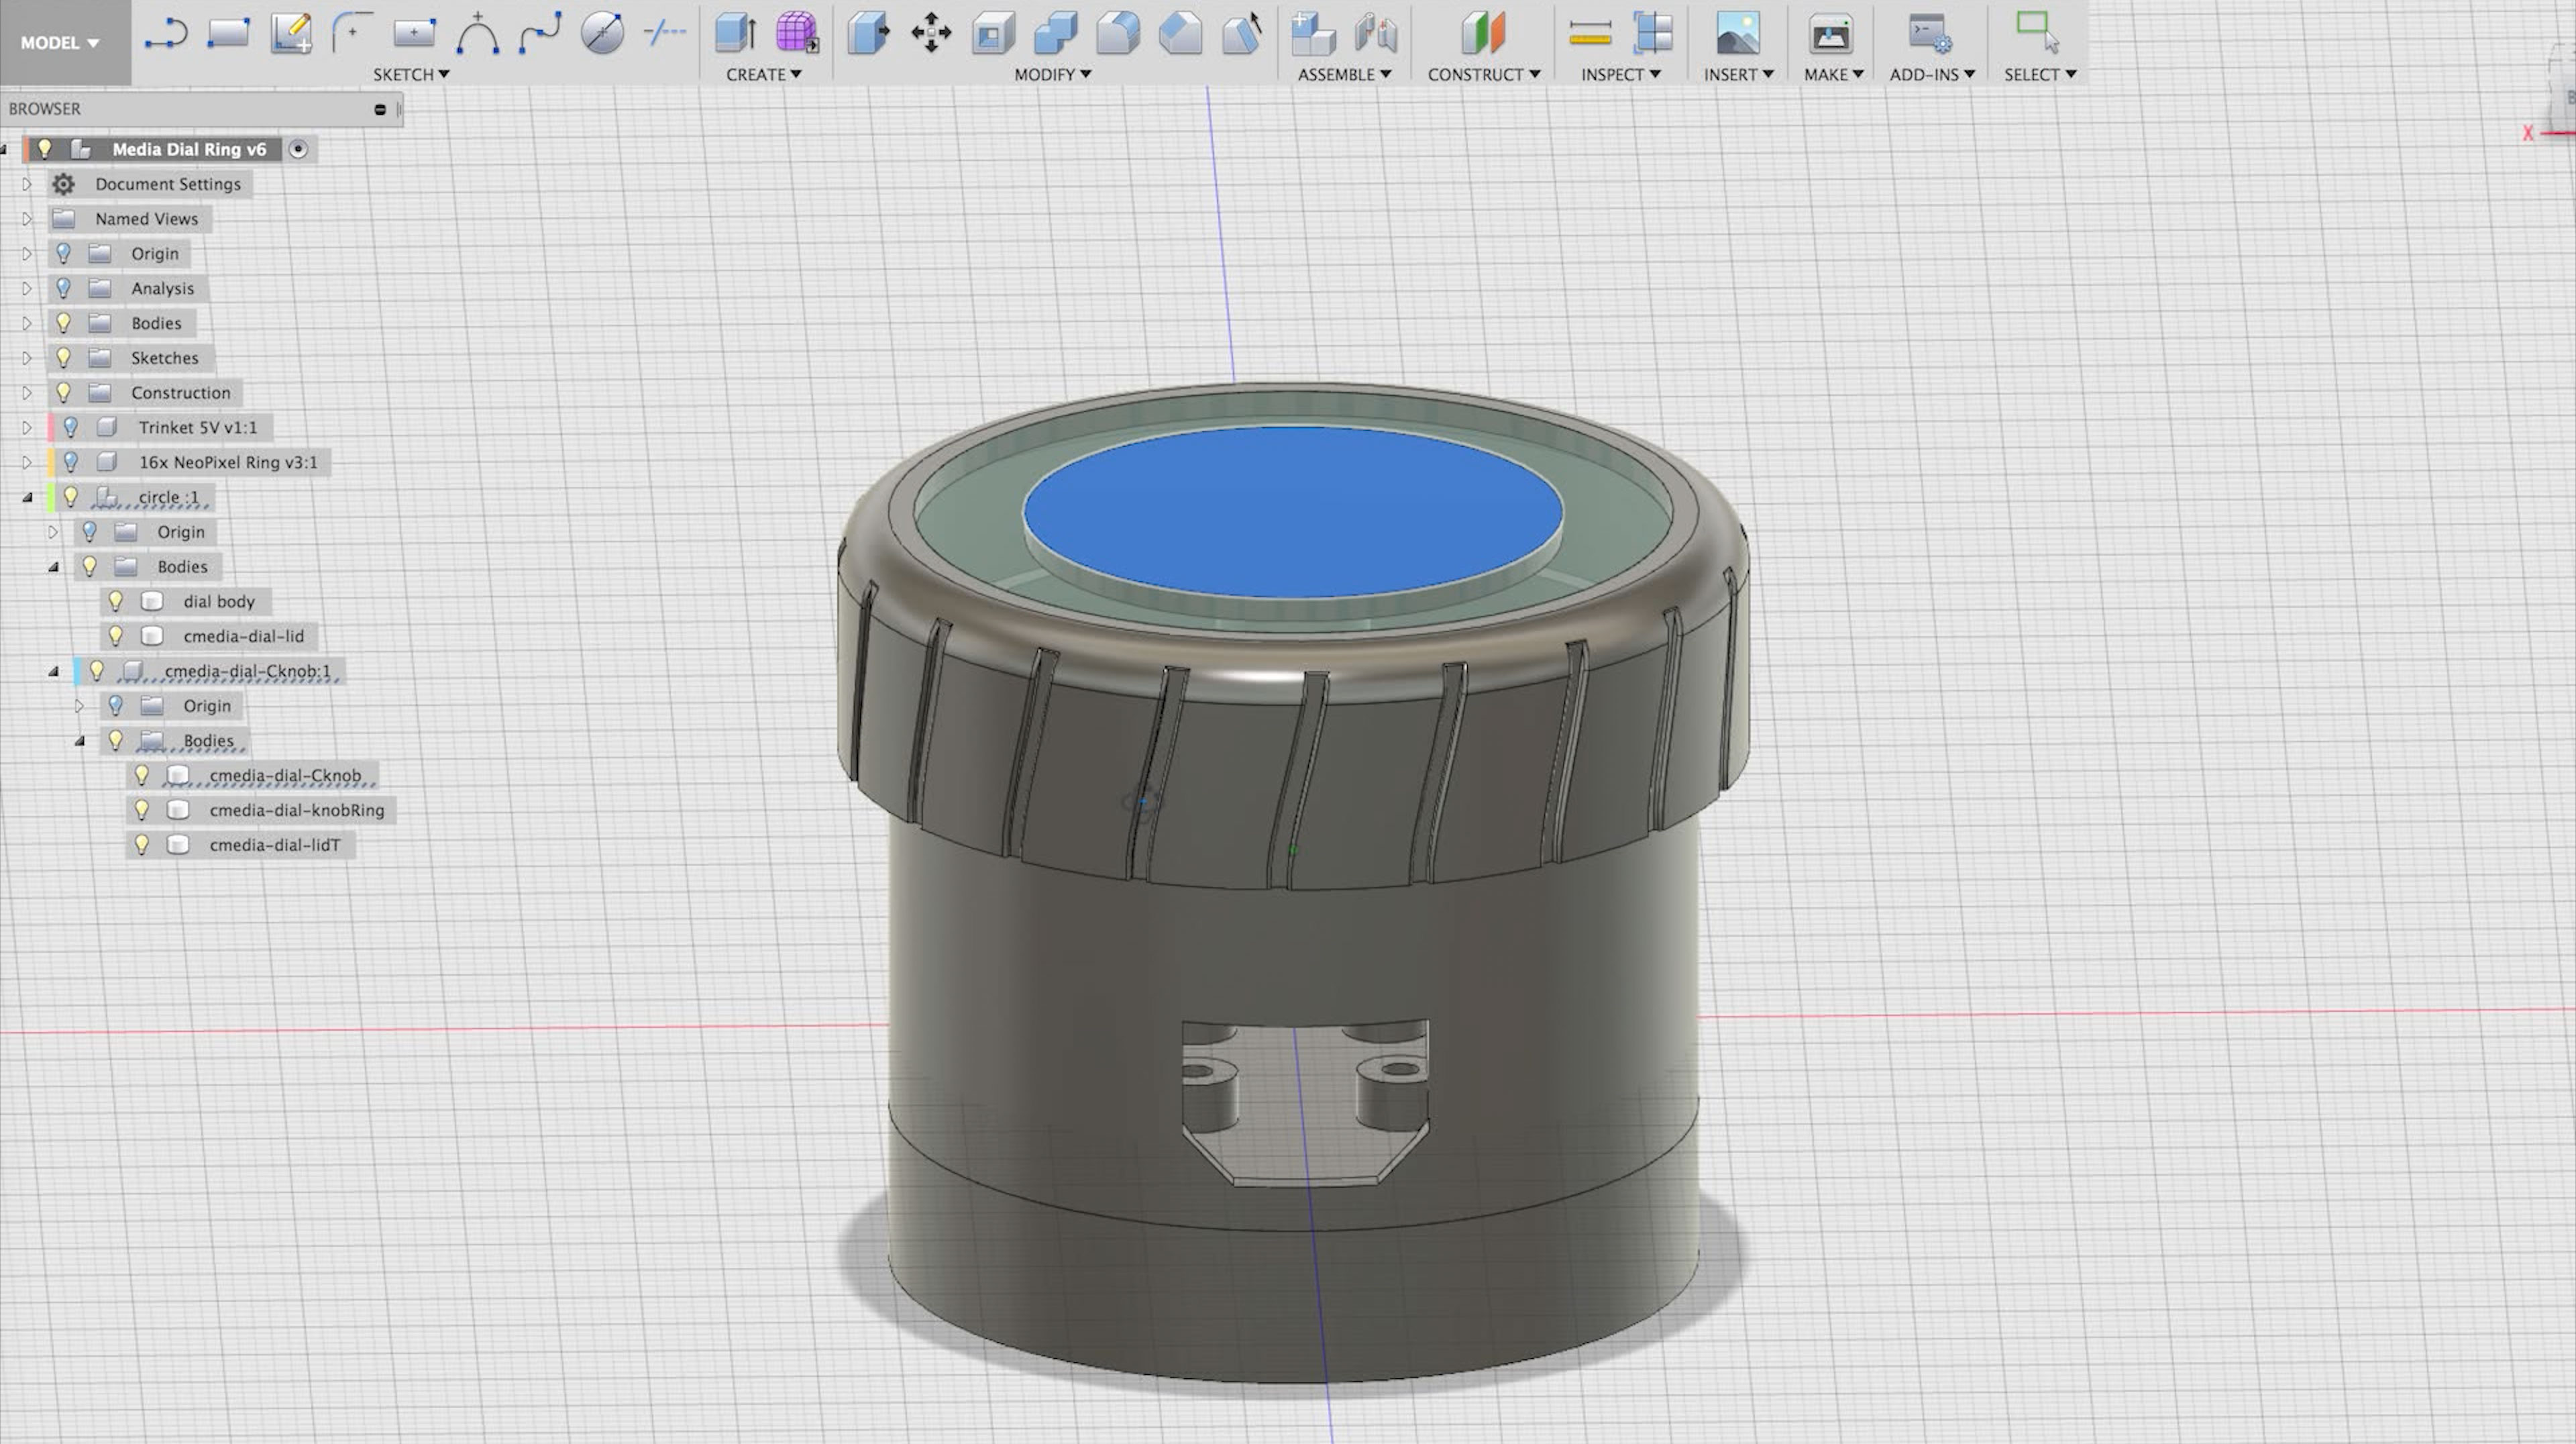Toggle visibility of cmedia-dial-knobRing body

tap(142, 810)
